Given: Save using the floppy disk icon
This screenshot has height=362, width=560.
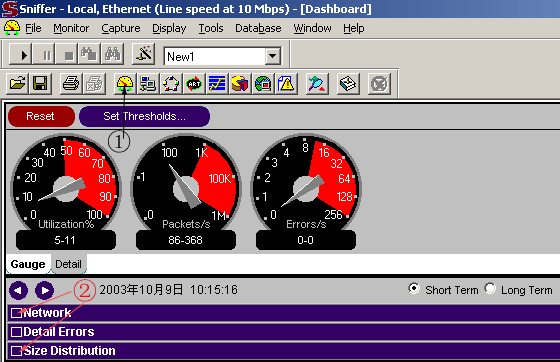Looking at the screenshot, I should (40, 84).
